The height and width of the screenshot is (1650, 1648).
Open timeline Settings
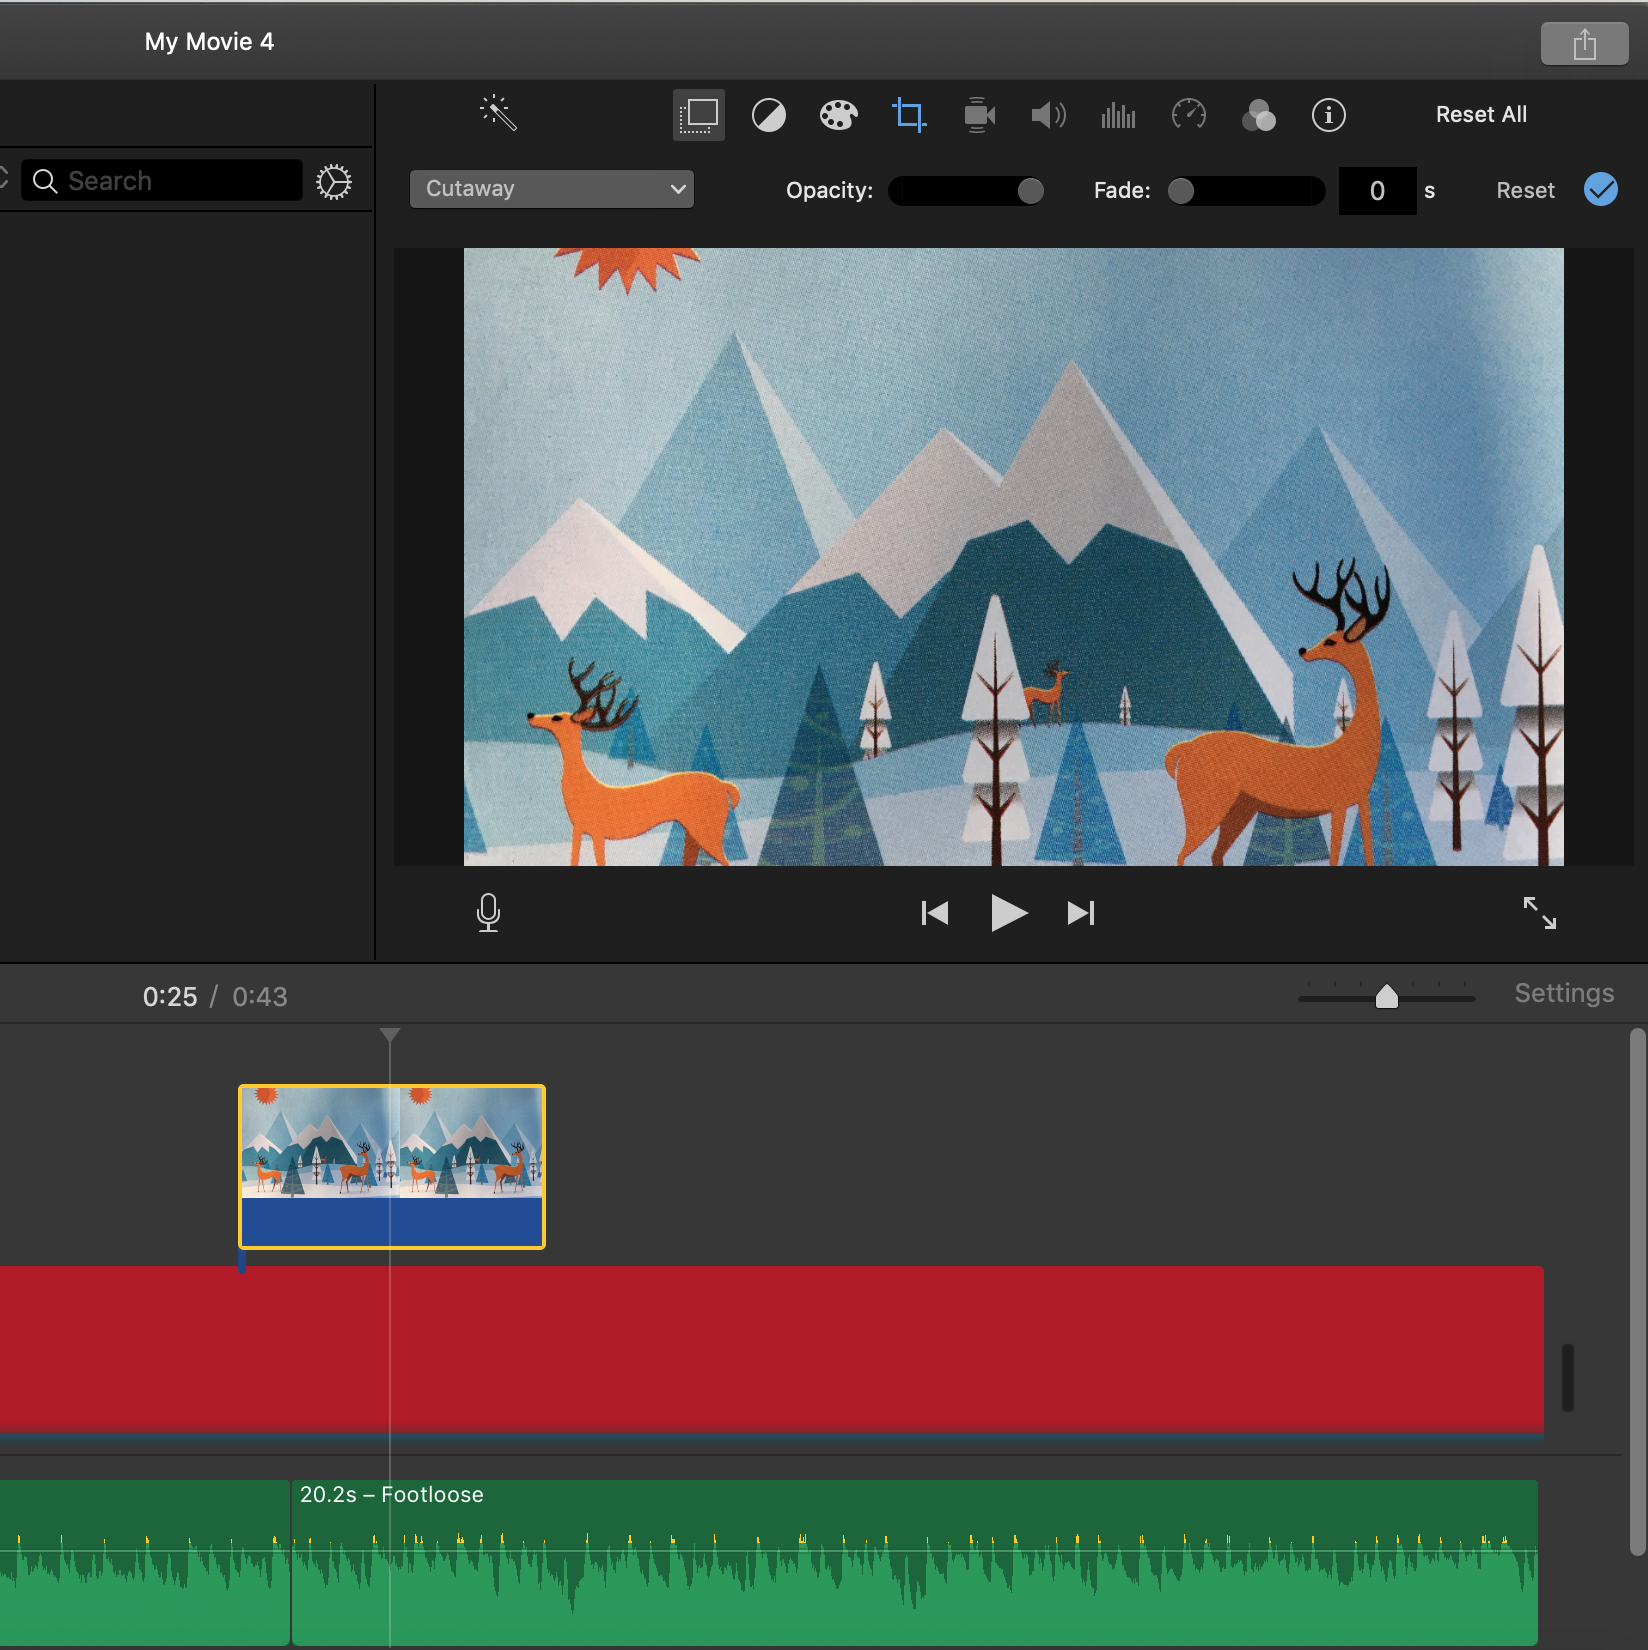click(1564, 993)
